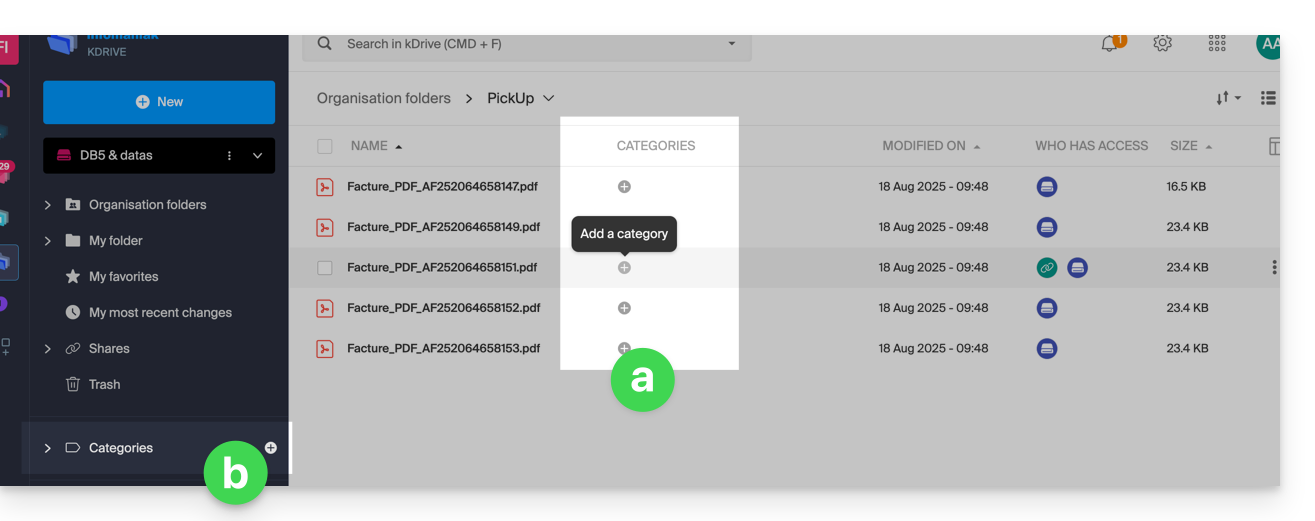Select checkbox for Facture_PDF_AF252064658151.pdf
Screen dimensions: 1315x521
point(324,268)
